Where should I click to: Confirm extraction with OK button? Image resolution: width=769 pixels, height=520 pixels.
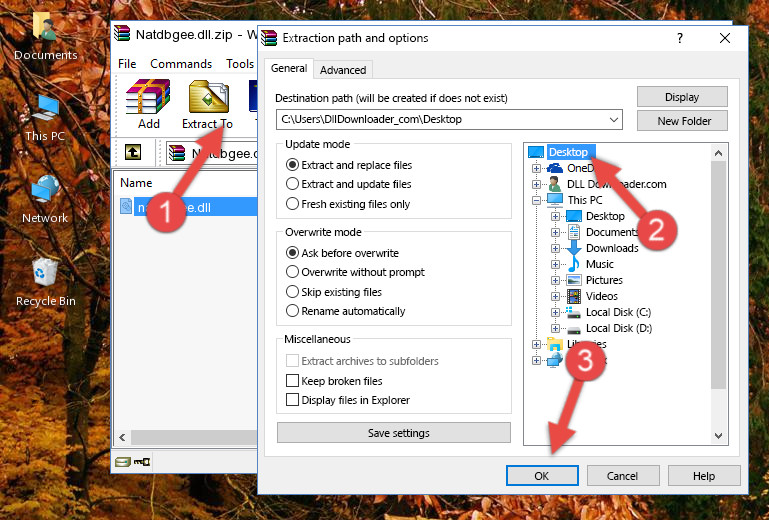click(542, 476)
